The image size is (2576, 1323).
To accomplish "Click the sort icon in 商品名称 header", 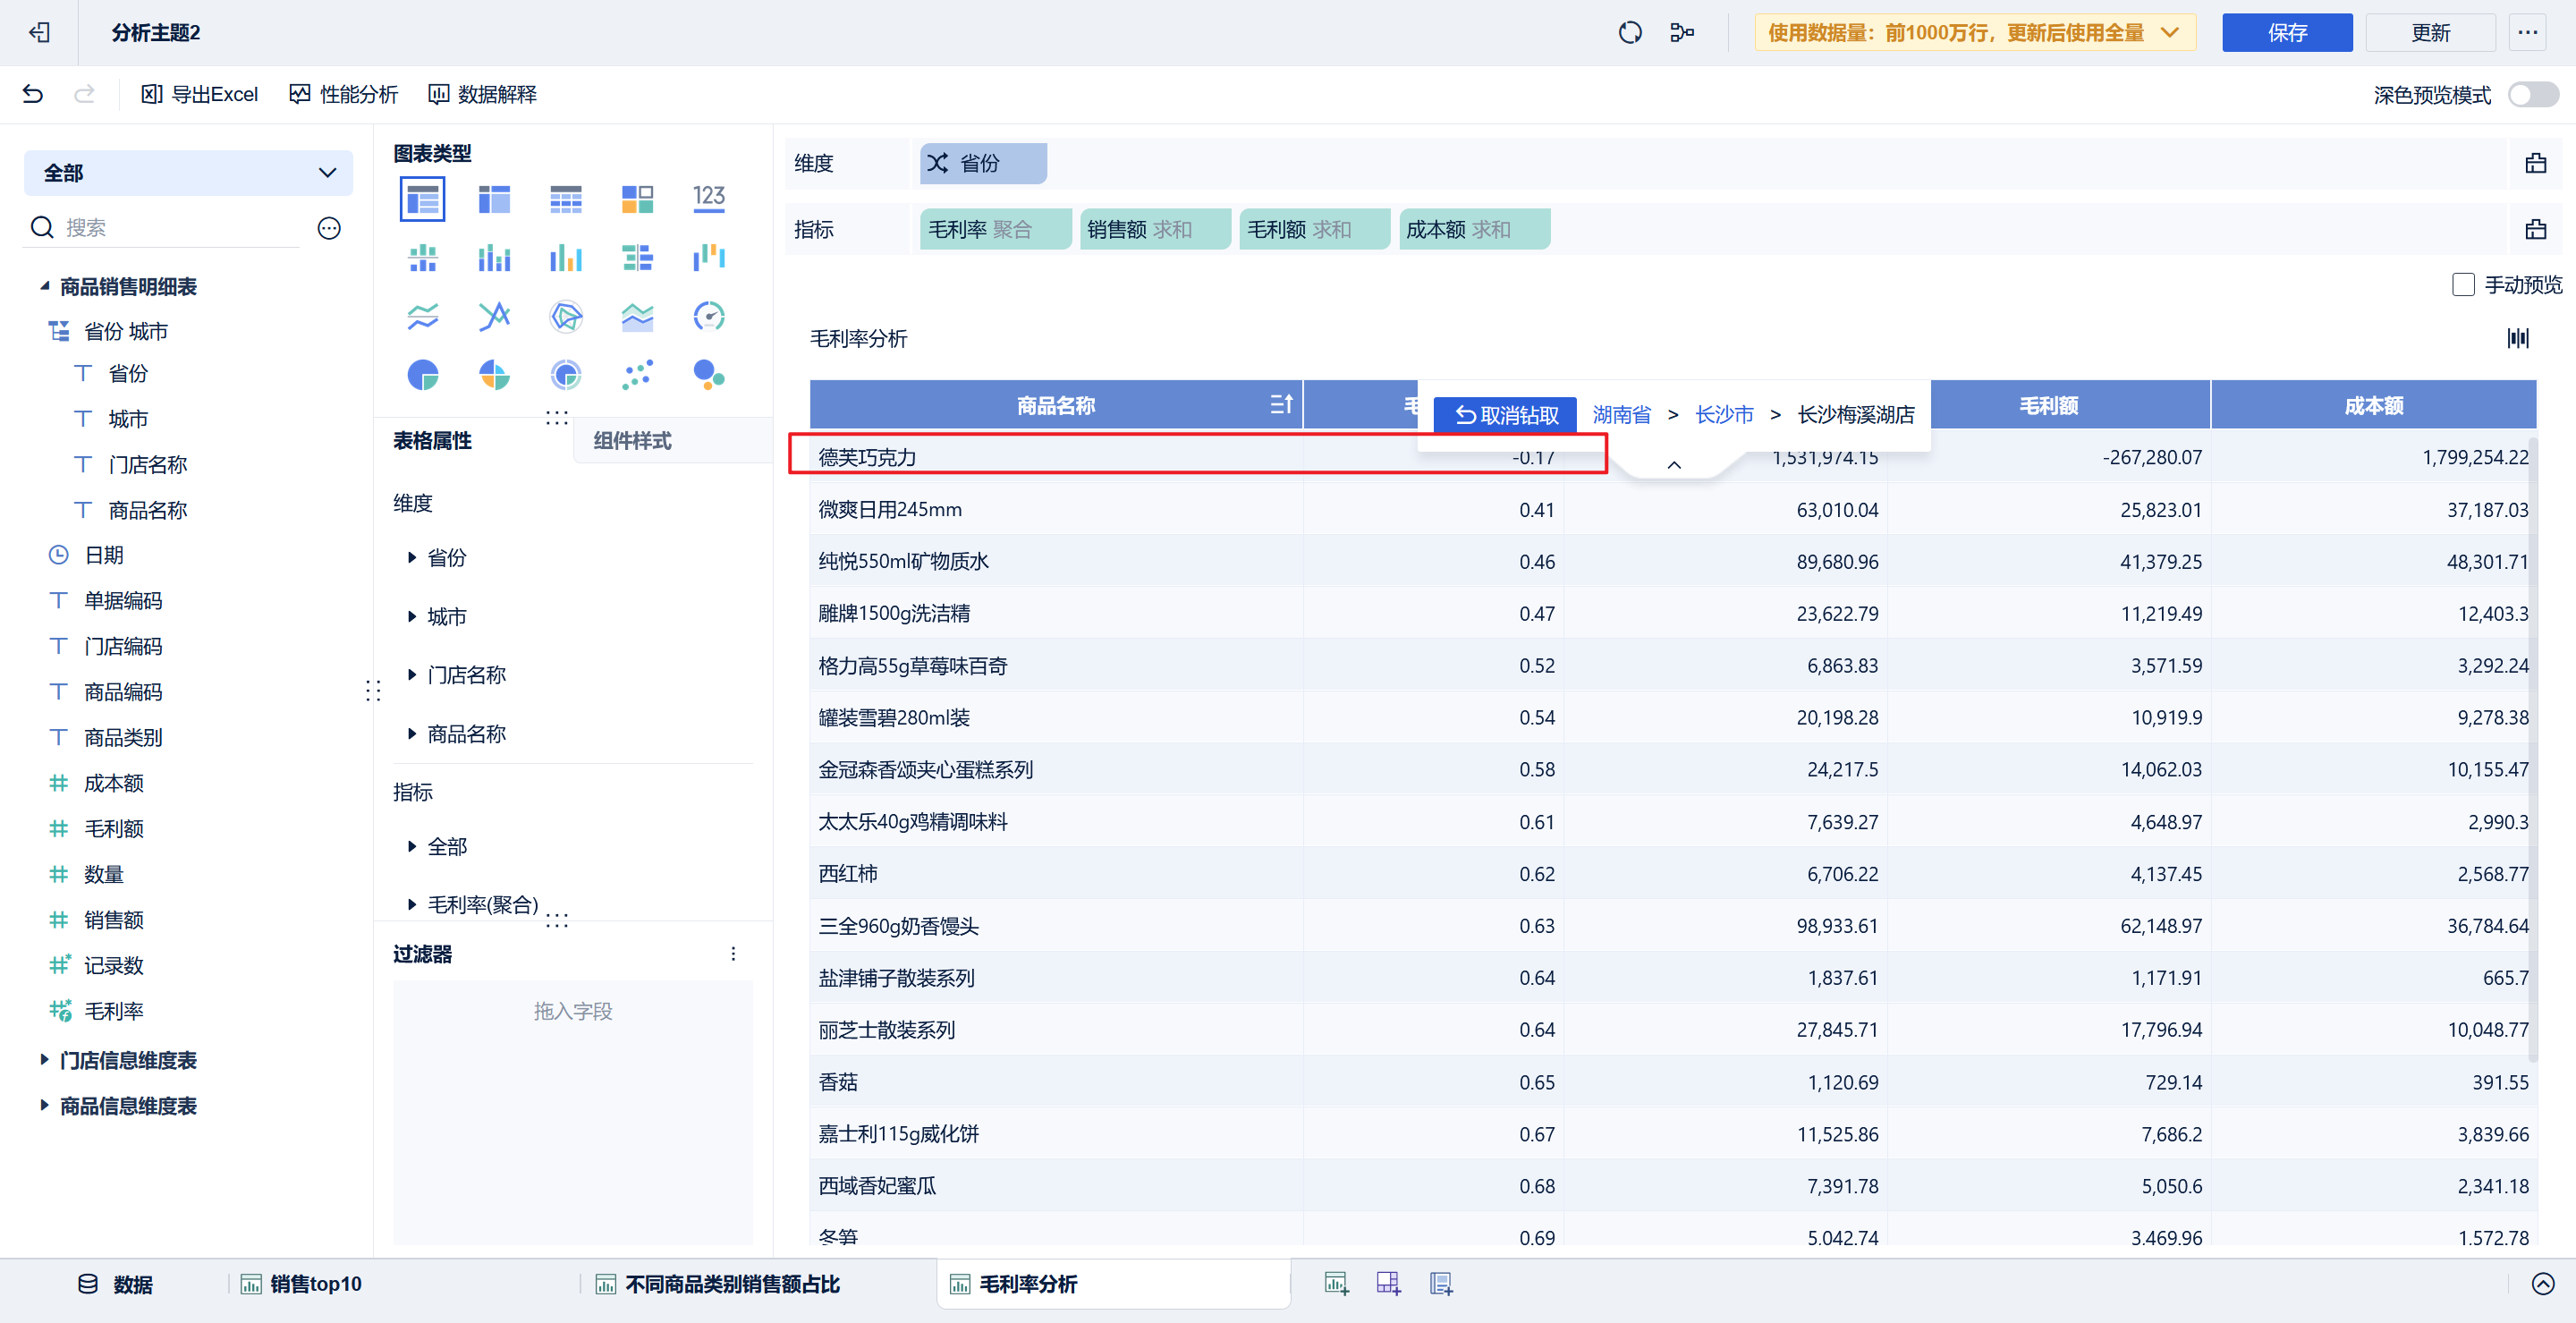I will (x=1281, y=405).
